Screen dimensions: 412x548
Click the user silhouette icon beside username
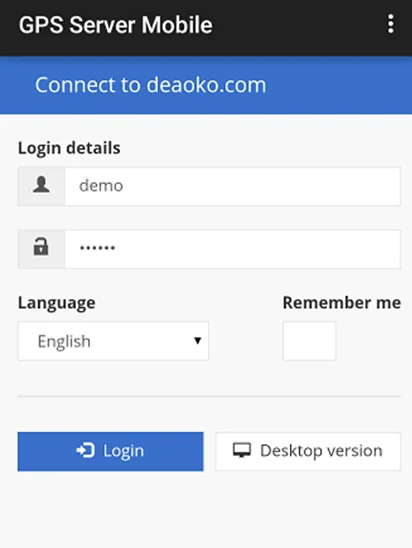click(x=41, y=185)
